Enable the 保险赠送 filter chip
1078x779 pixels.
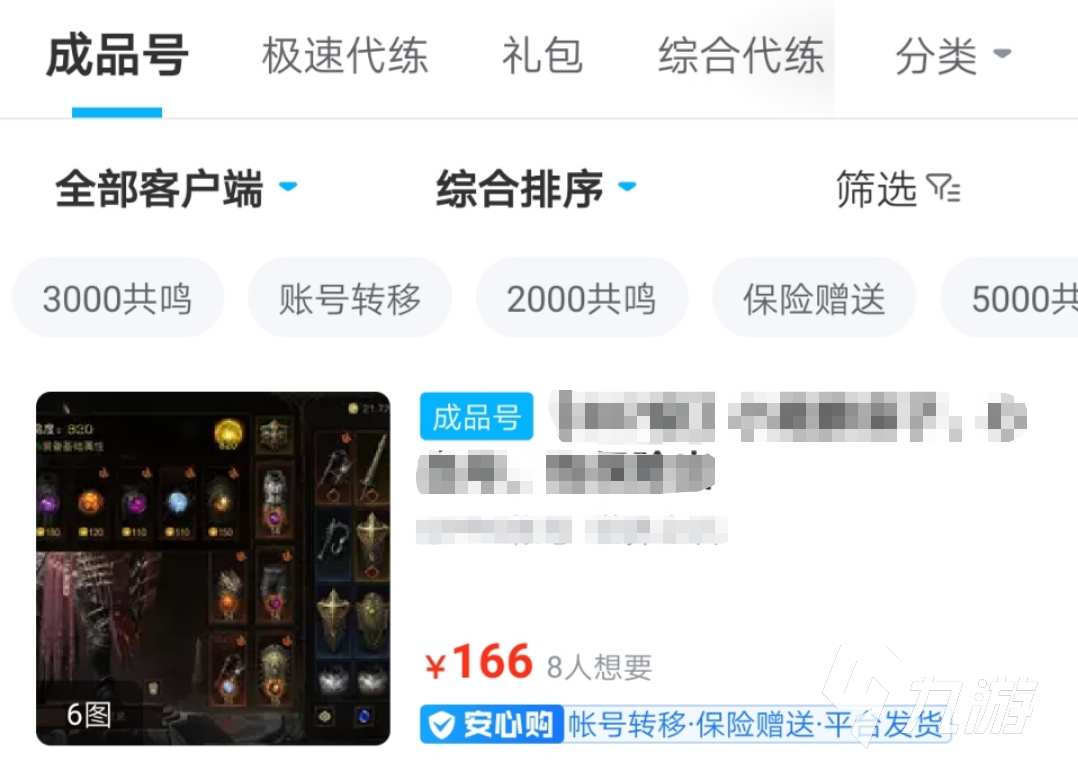click(x=814, y=298)
